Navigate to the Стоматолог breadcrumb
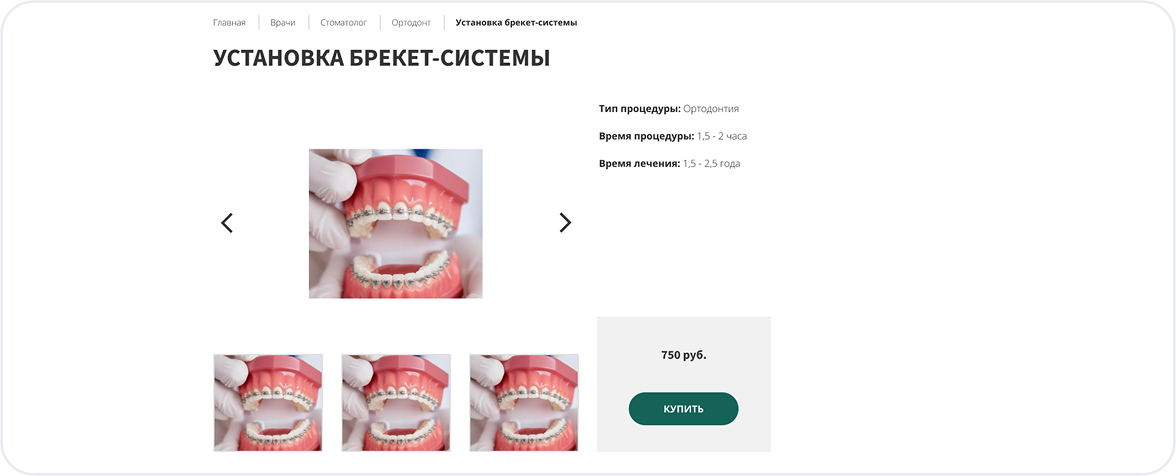The image size is (1176, 476). click(344, 22)
